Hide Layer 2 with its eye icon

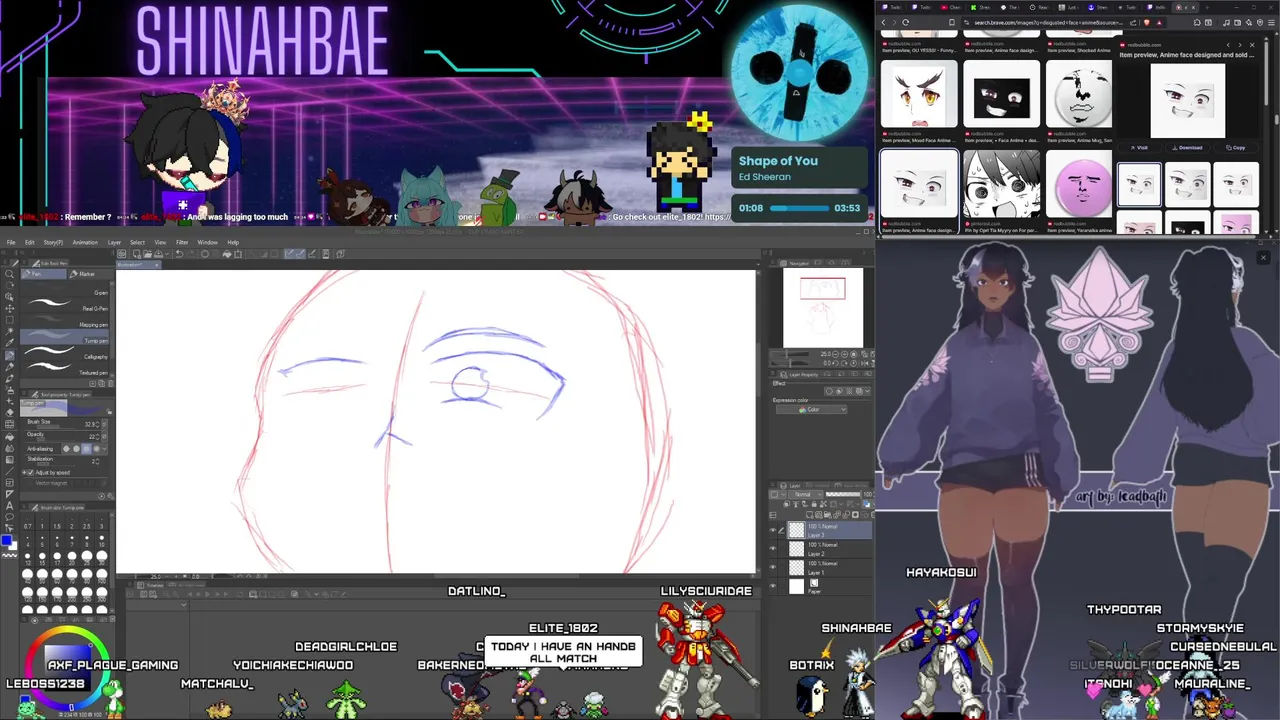772,548
